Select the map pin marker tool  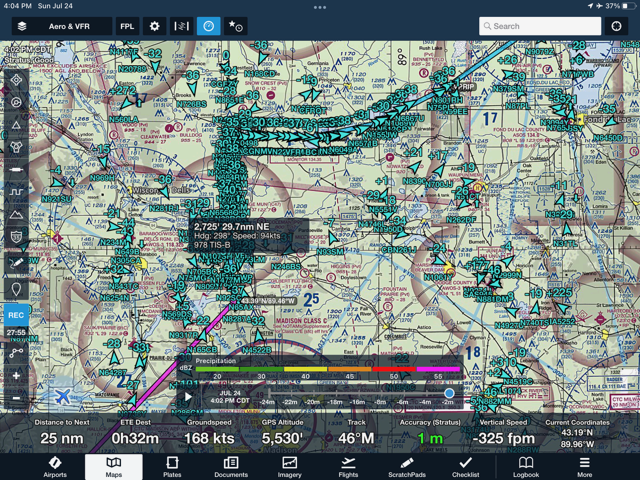(x=16, y=289)
